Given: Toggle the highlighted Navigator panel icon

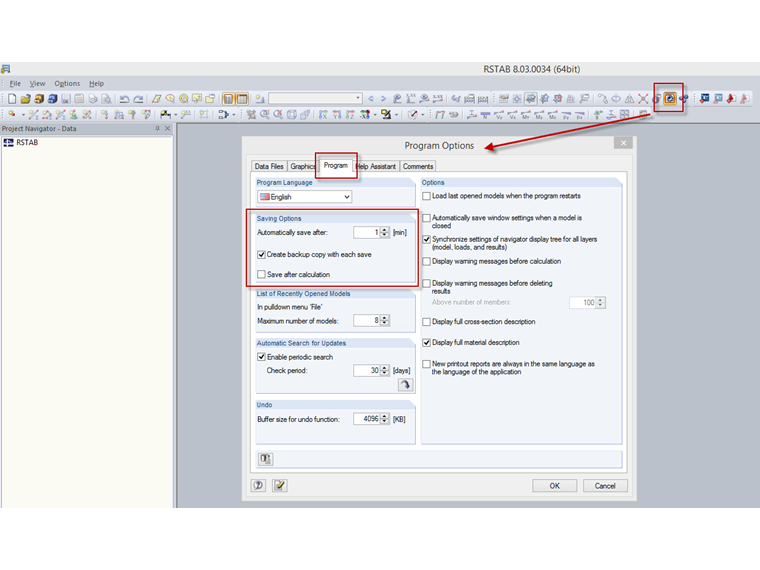Looking at the screenshot, I should pyautogui.click(x=228, y=99).
